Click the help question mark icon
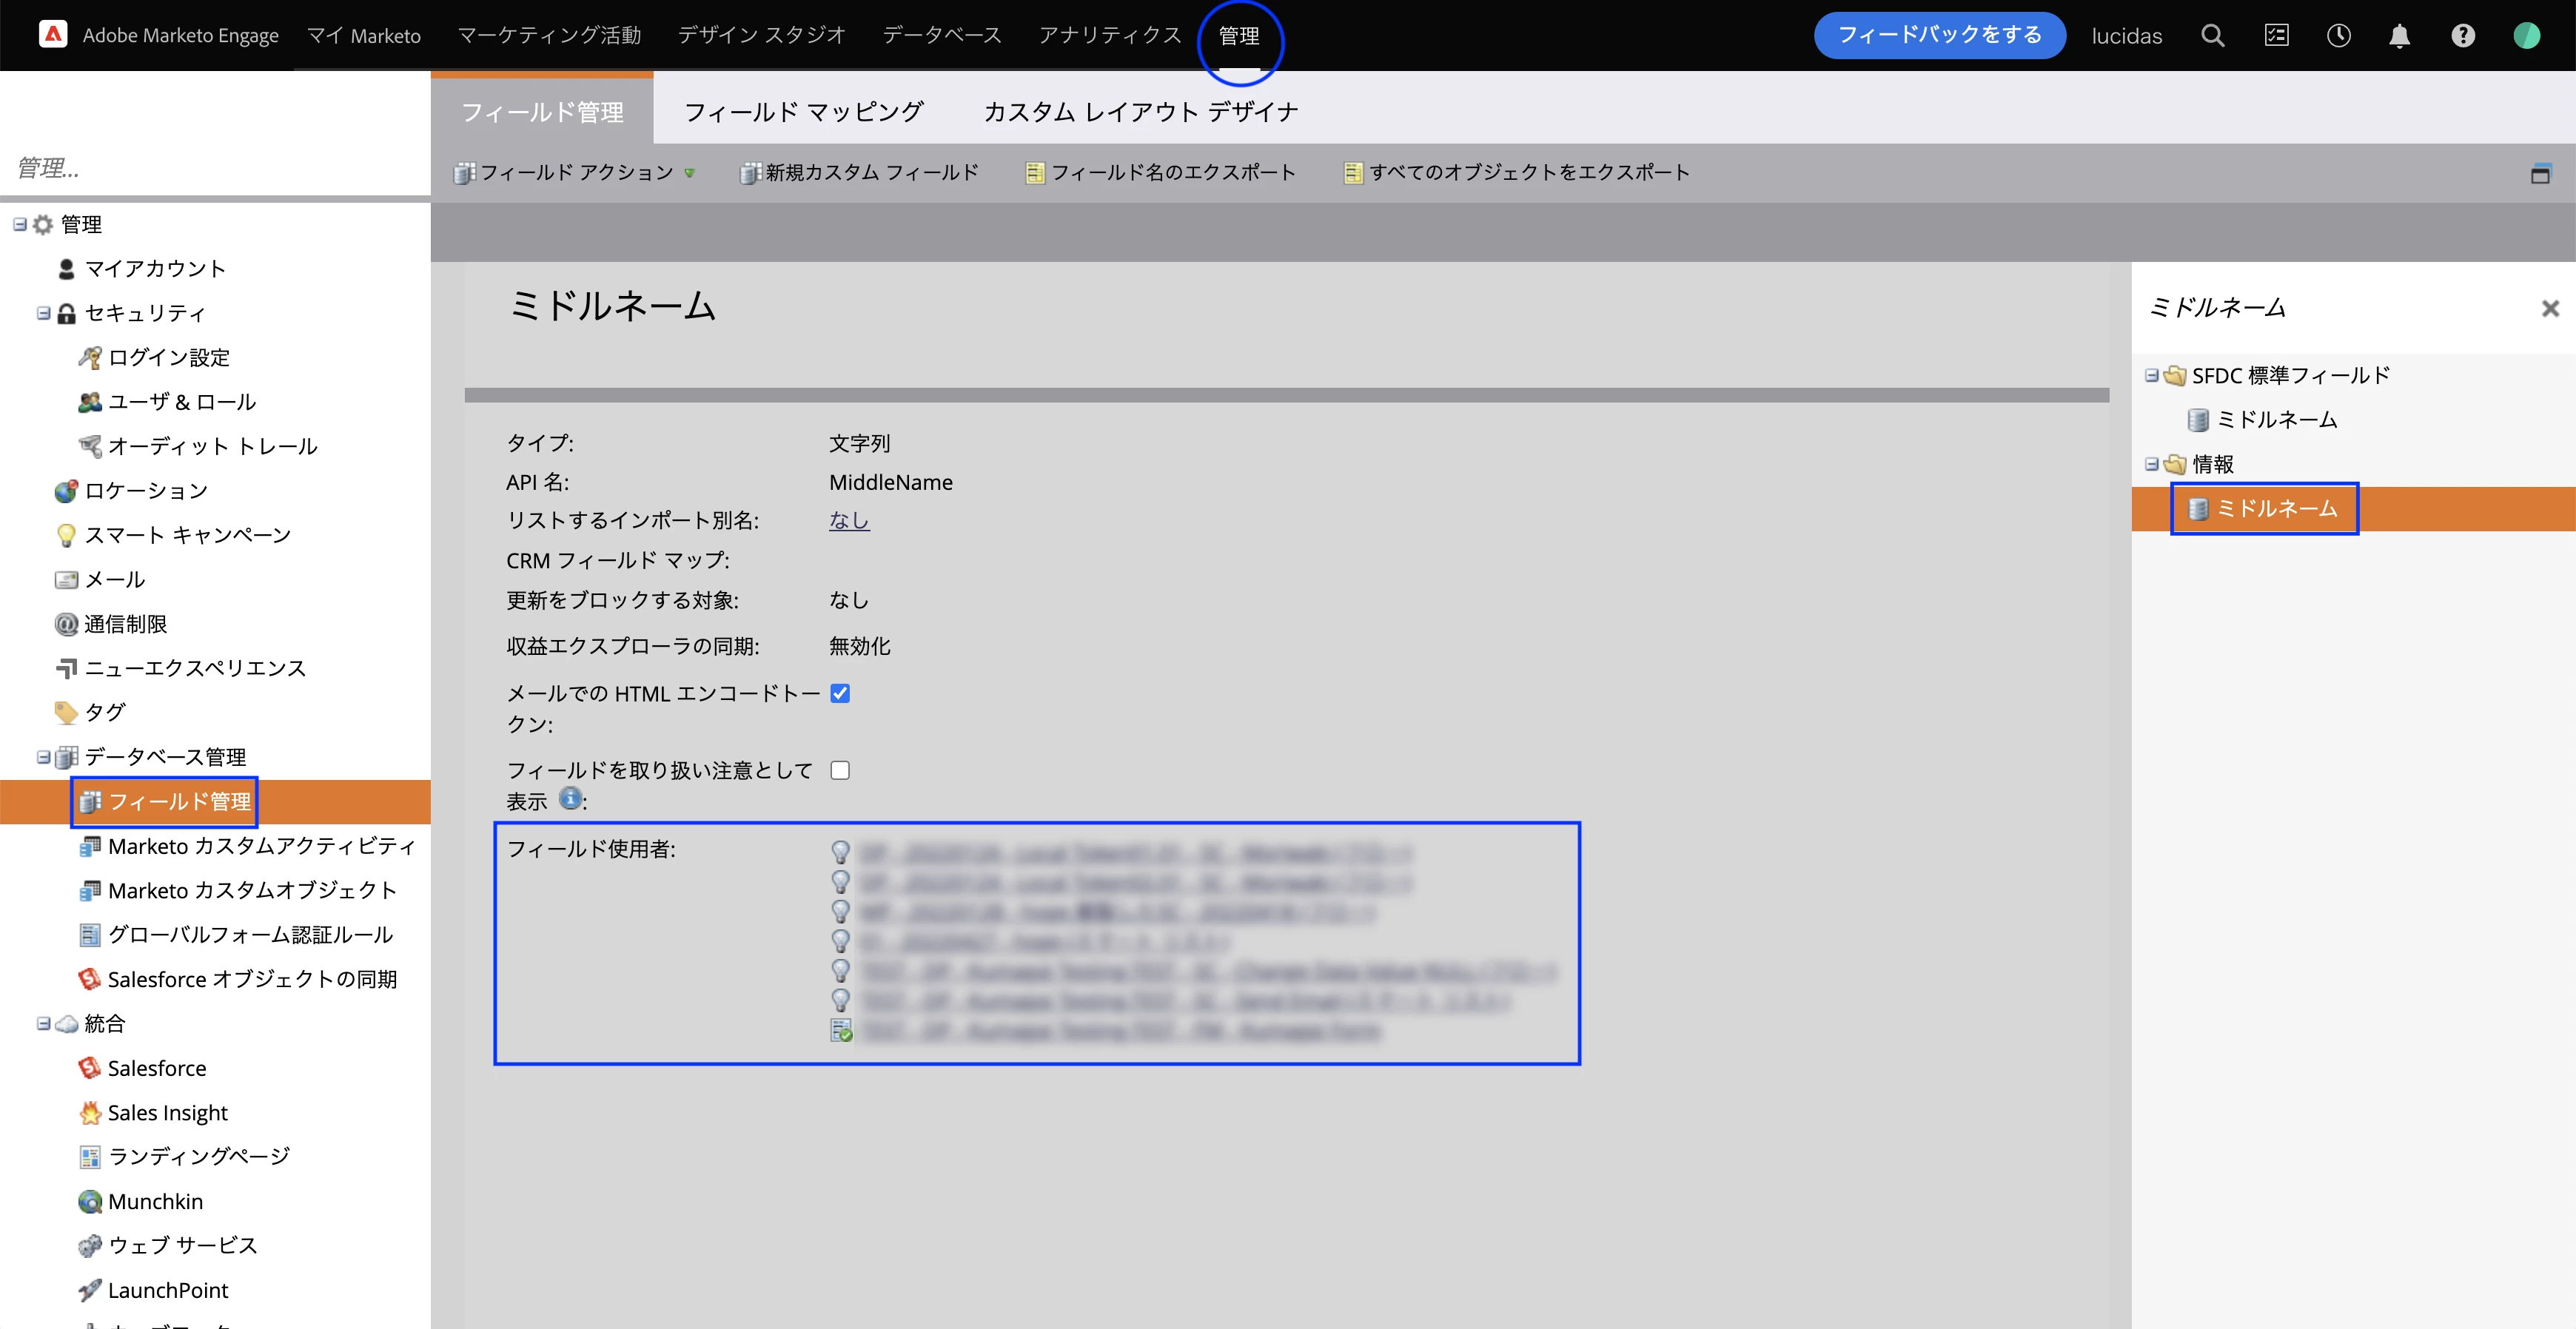 pyautogui.click(x=2462, y=36)
